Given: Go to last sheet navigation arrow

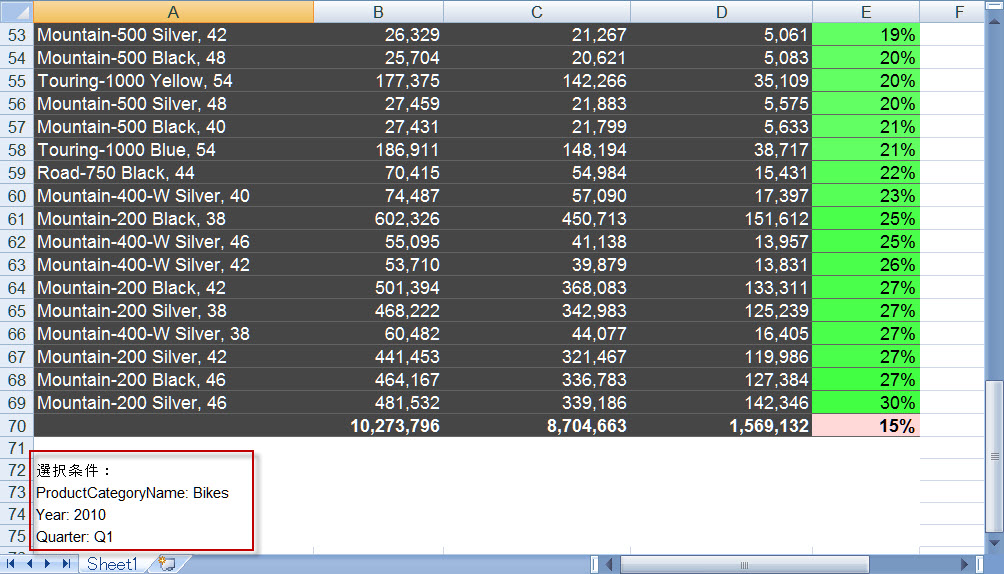Looking at the screenshot, I should 66,564.
